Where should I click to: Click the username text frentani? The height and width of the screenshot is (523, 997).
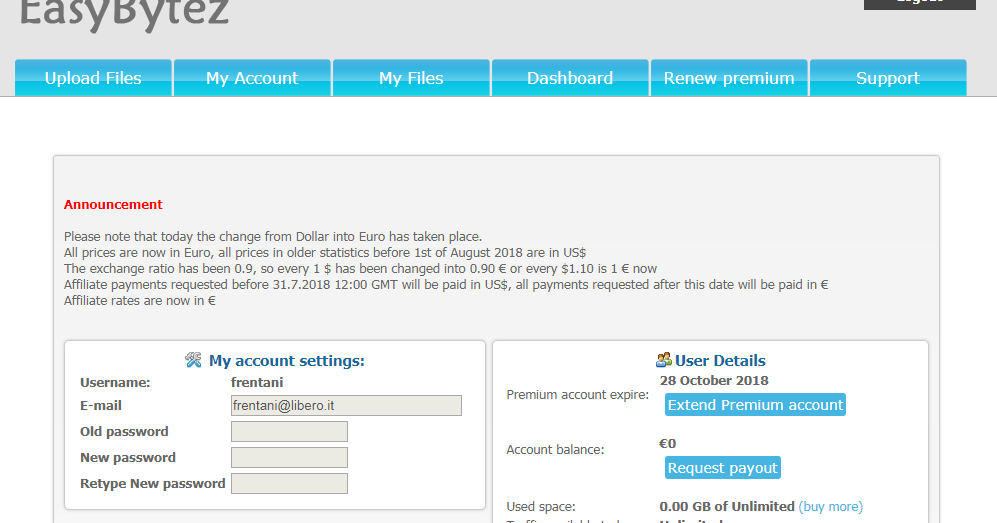[257, 383]
